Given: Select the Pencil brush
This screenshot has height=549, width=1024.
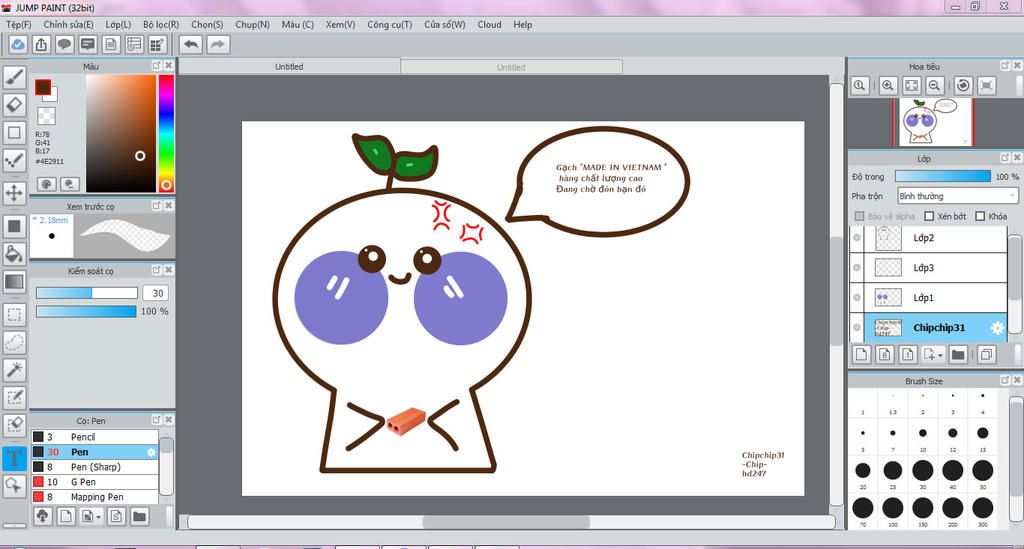Looking at the screenshot, I should pos(95,437).
